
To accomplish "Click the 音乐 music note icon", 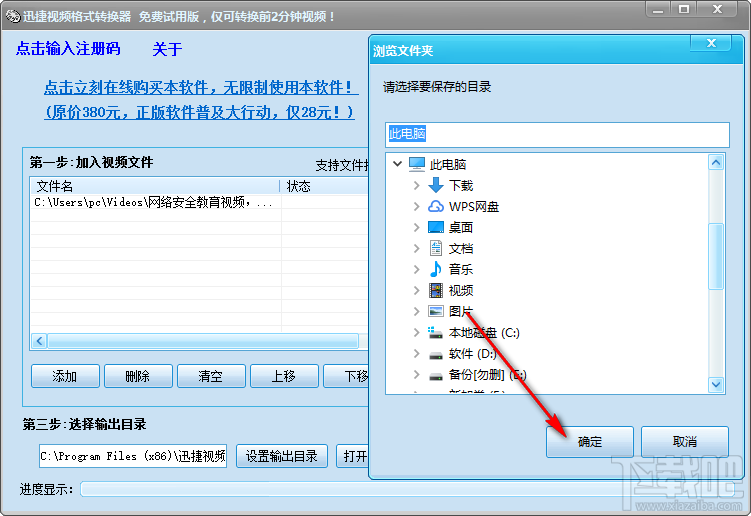I will point(436,269).
